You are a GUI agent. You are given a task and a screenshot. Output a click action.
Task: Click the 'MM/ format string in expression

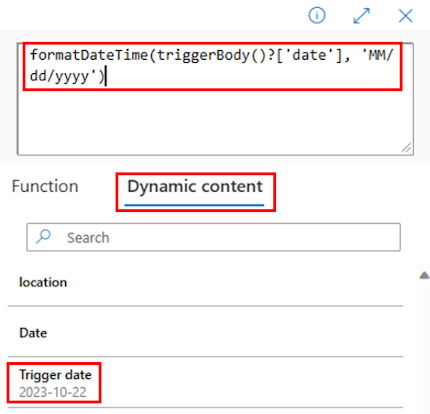(378, 55)
